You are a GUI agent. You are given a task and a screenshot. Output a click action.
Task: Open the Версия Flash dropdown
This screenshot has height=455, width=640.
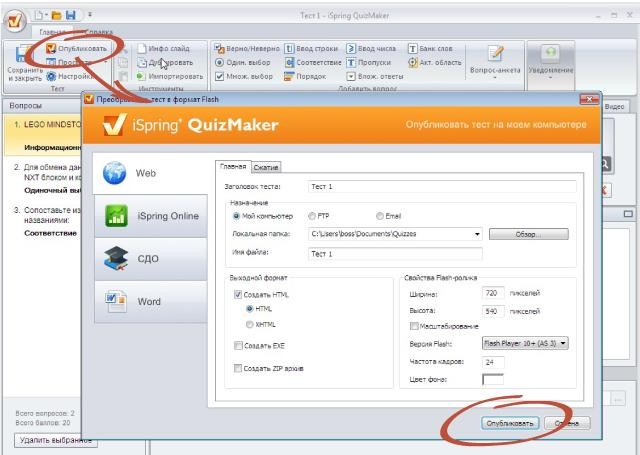click(x=563, y=343)
